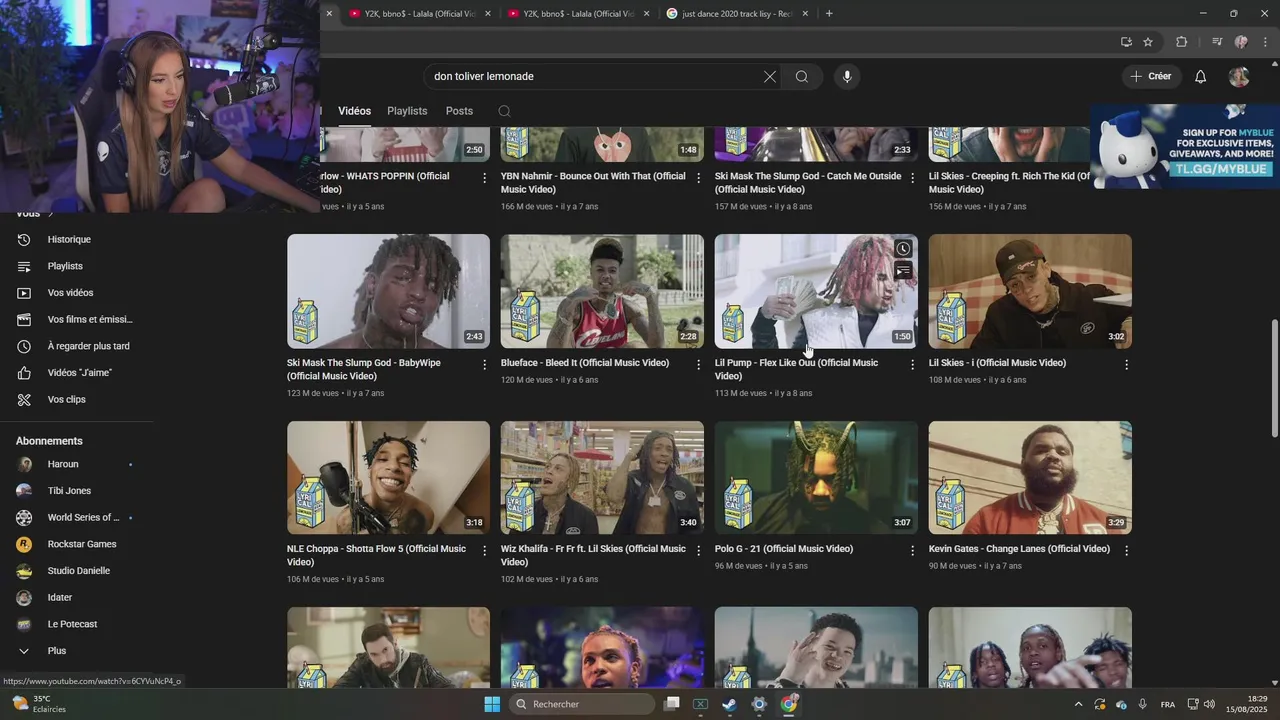Open the Windows Start menu

click(x=492, y=704)
